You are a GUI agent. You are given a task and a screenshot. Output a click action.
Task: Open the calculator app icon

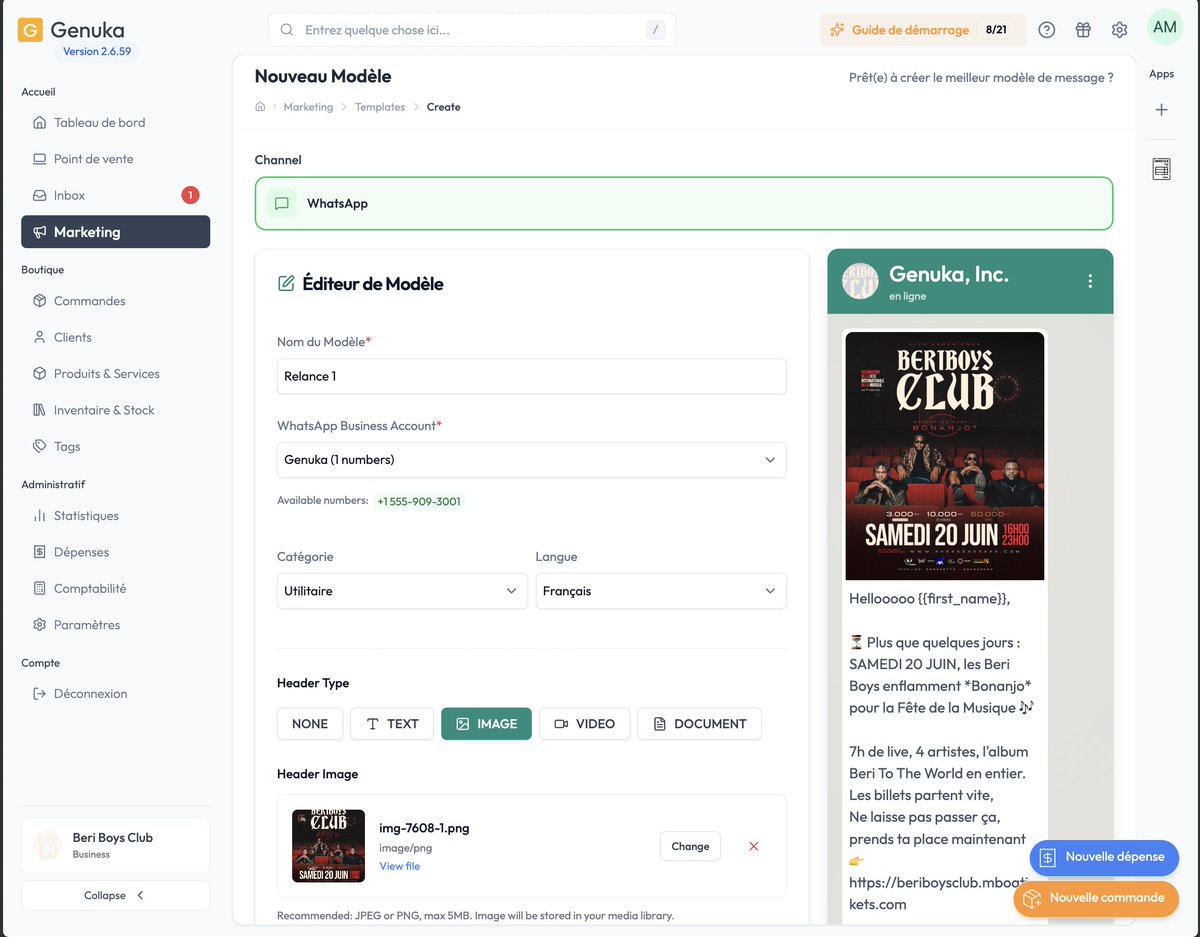(1162, 169)
